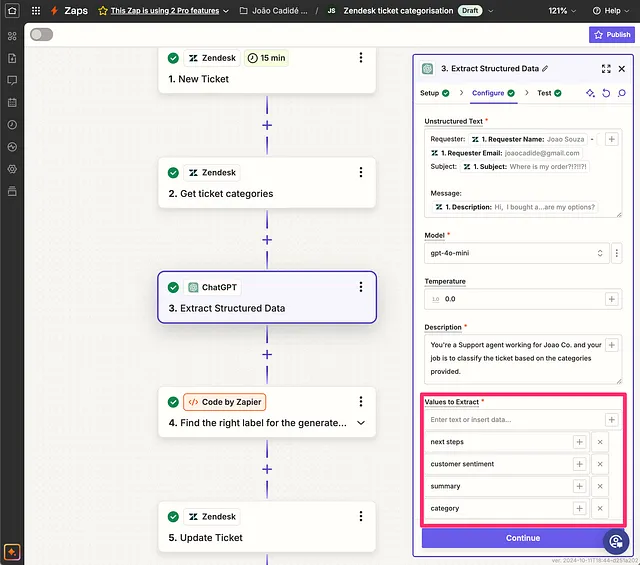The image size is (640, 565).
Task: Open the first left sidebar apps icon
Action: tap(12, 36)
